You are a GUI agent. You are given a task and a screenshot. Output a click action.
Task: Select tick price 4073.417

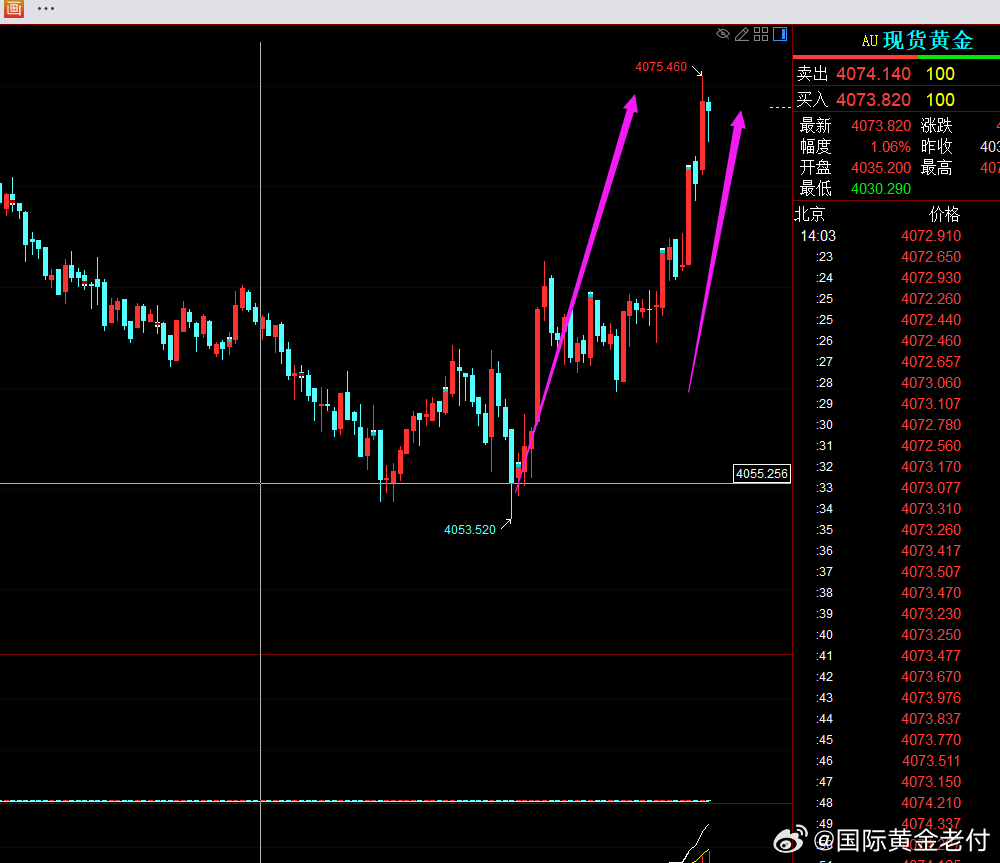(x=931, y=551)
